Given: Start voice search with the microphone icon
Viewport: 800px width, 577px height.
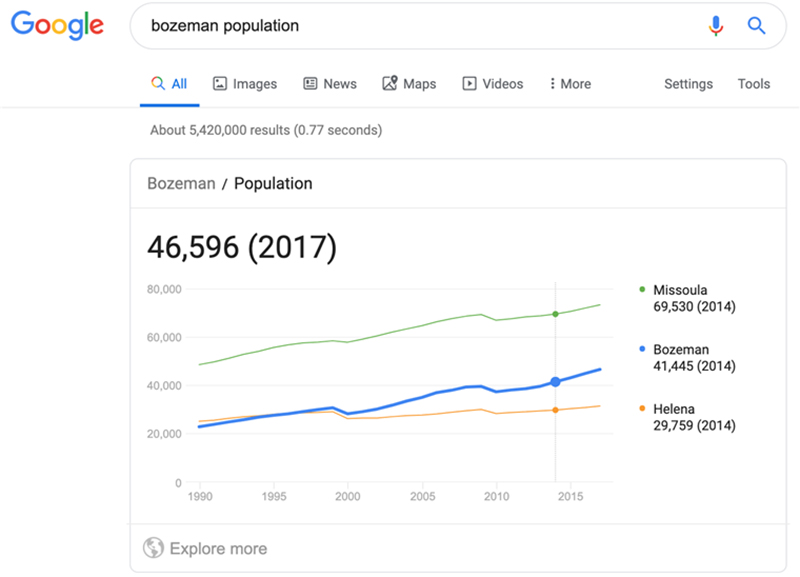Looking at the screenshot, I should click(x=716, y=26).
